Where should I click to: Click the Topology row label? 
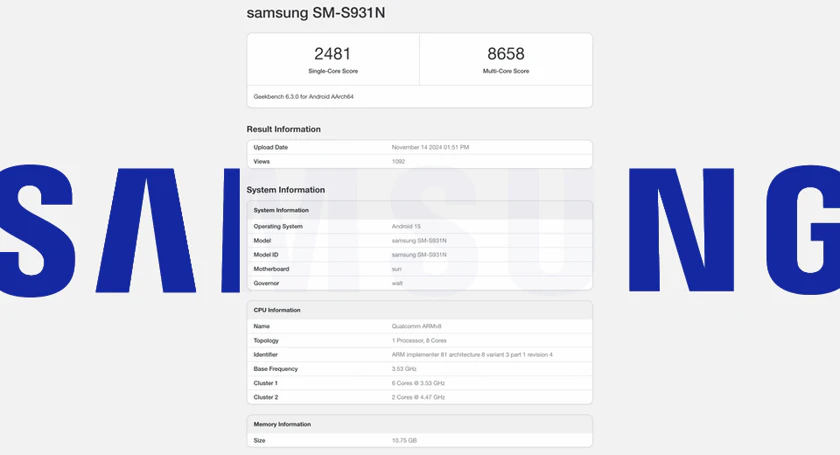(x=266, y=340)
